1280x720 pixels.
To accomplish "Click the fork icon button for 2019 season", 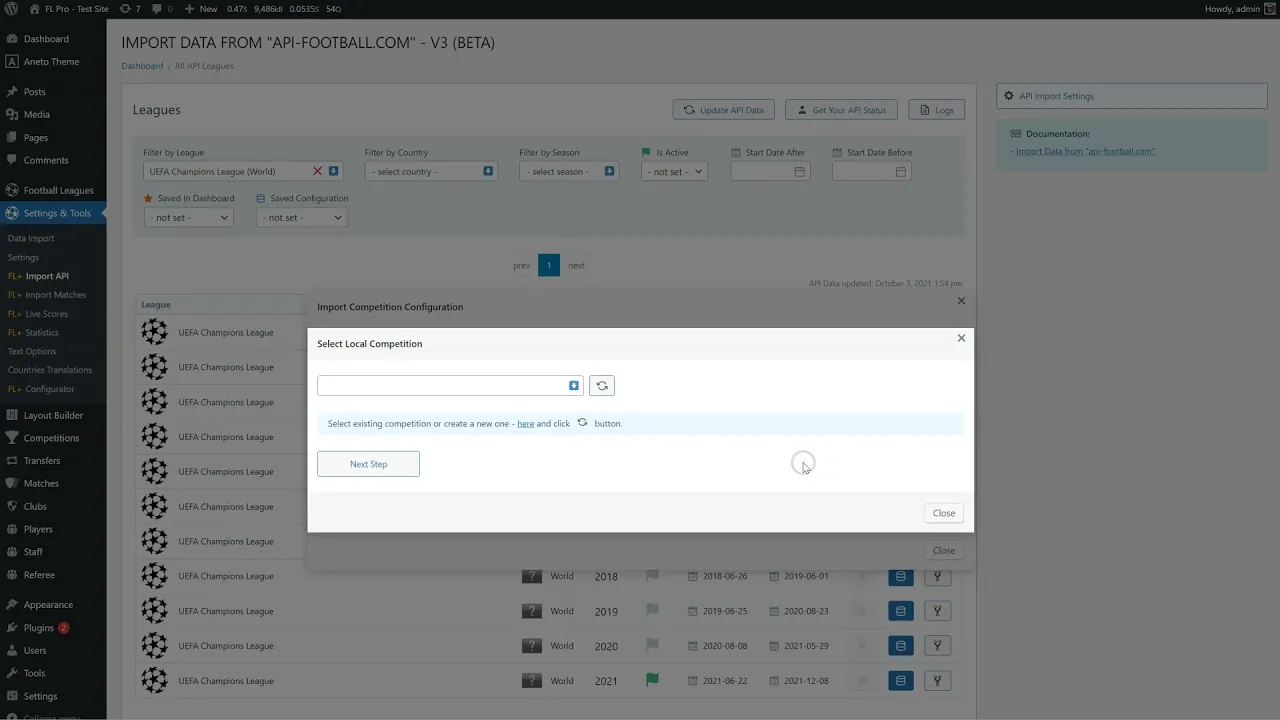I will click(937, 611).
